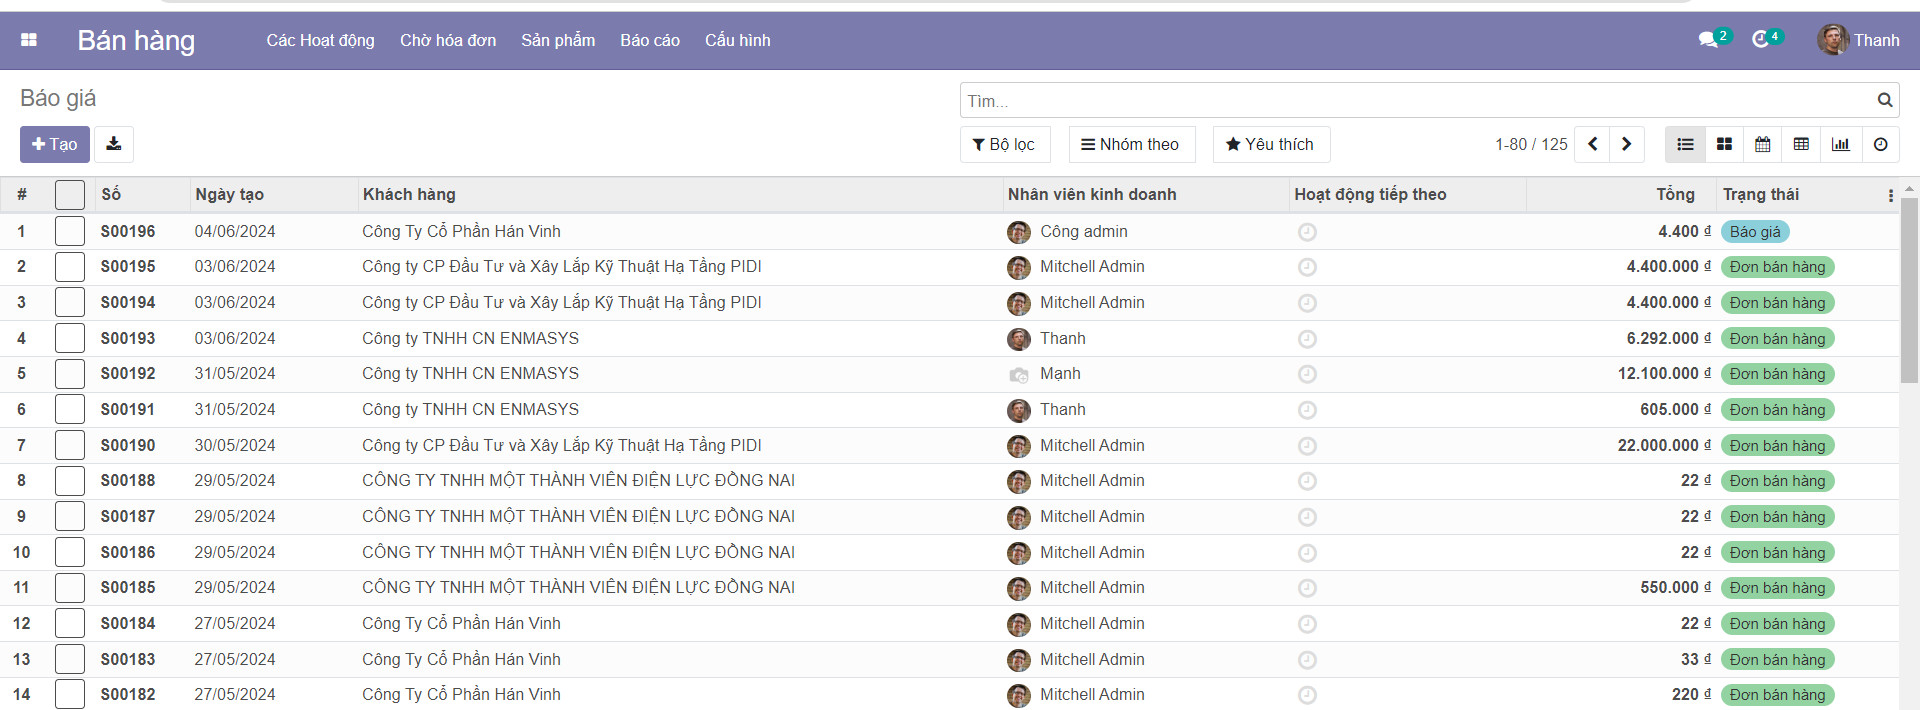1920x710 pixels.
Task: Tick the checkbox for order S00196
Action: pyautogui.click(x=70, y=231)
